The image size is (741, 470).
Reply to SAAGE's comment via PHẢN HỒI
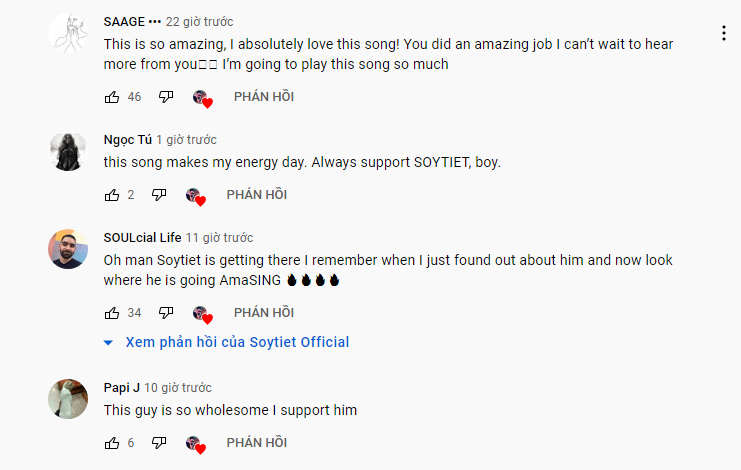[264, 97]
